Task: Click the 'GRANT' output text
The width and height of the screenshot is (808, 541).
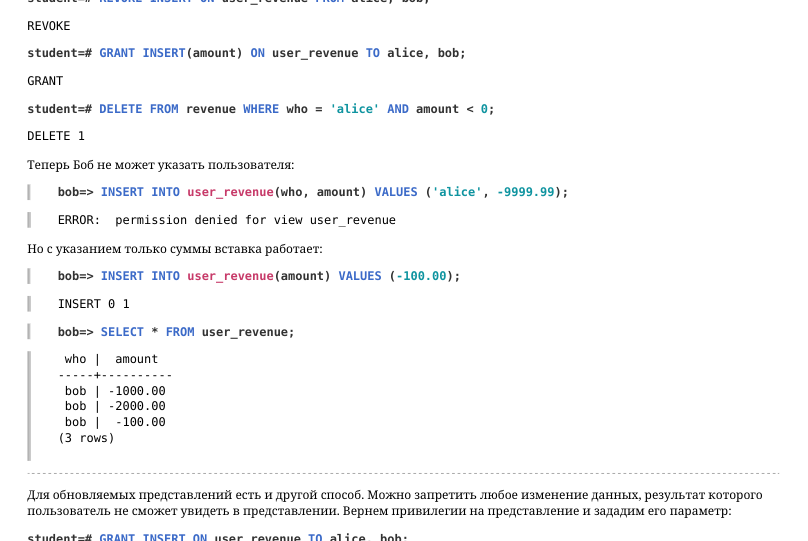Action: click(45, 81)
